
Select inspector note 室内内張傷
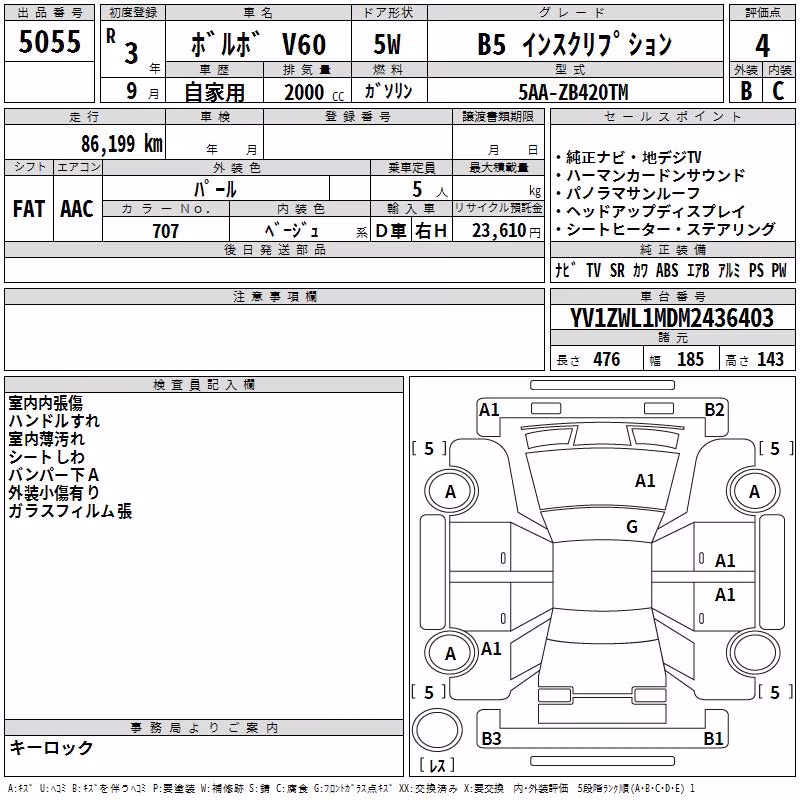pos(45,403)
